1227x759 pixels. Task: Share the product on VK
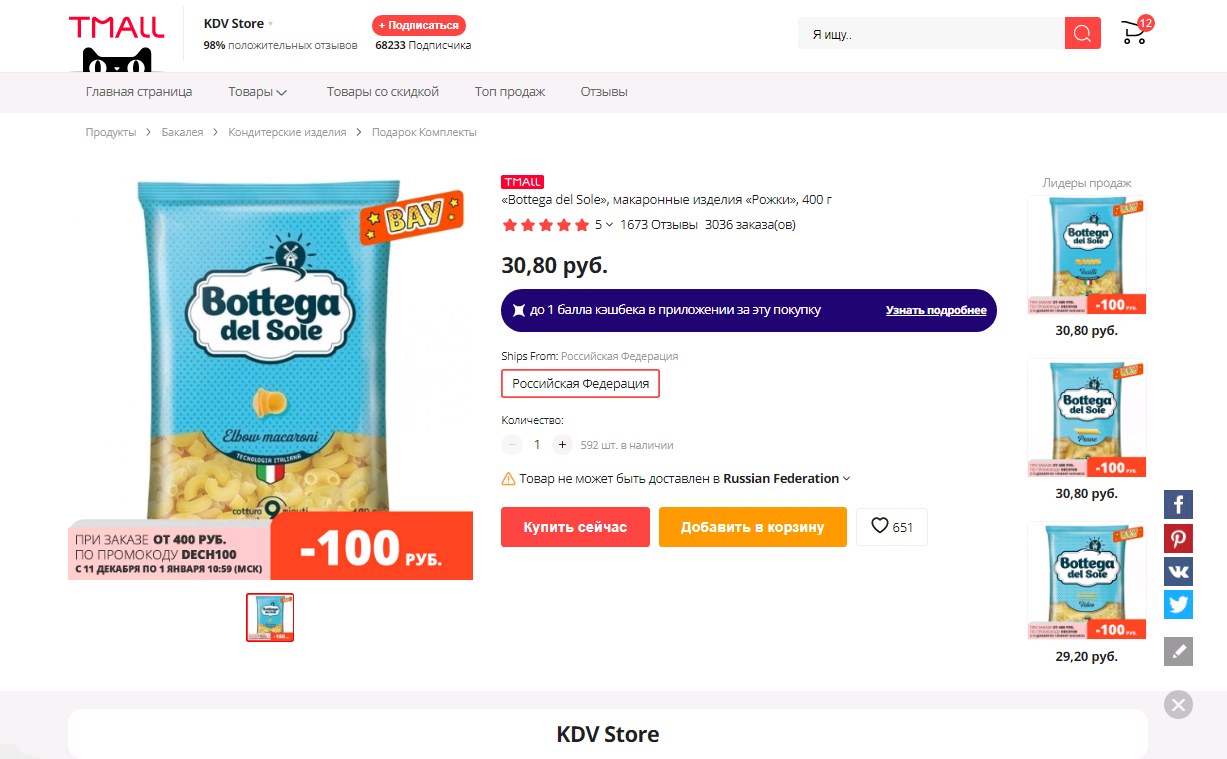coord(1178,571)
